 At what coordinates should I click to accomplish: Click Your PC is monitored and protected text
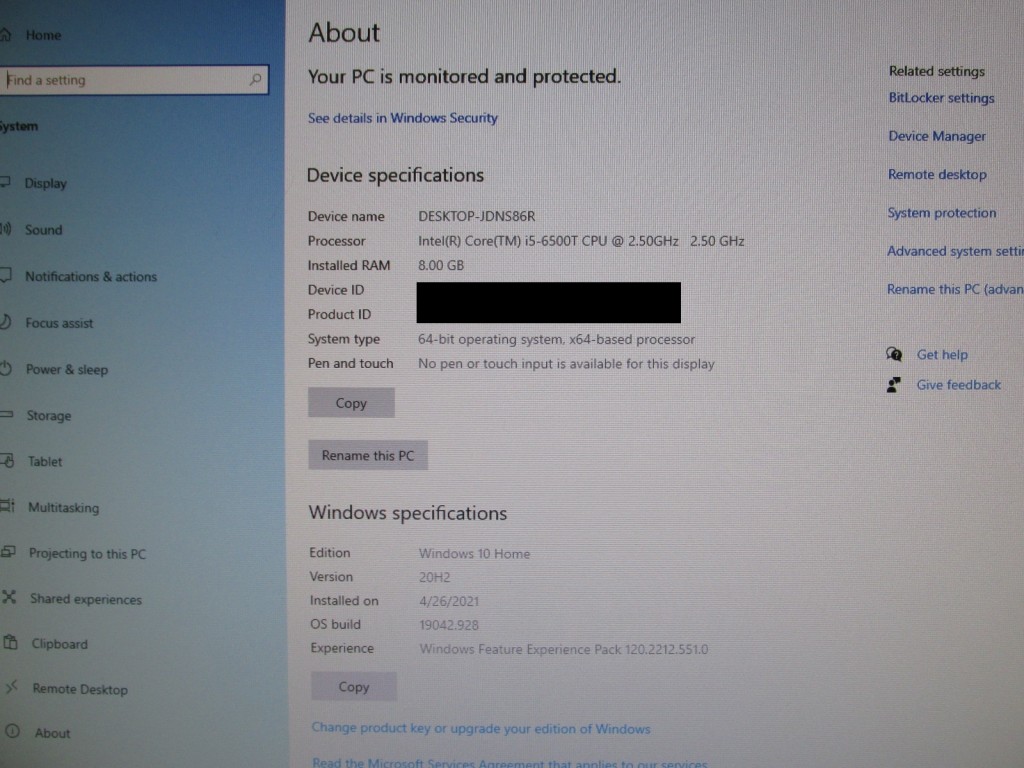click(464, 76)
